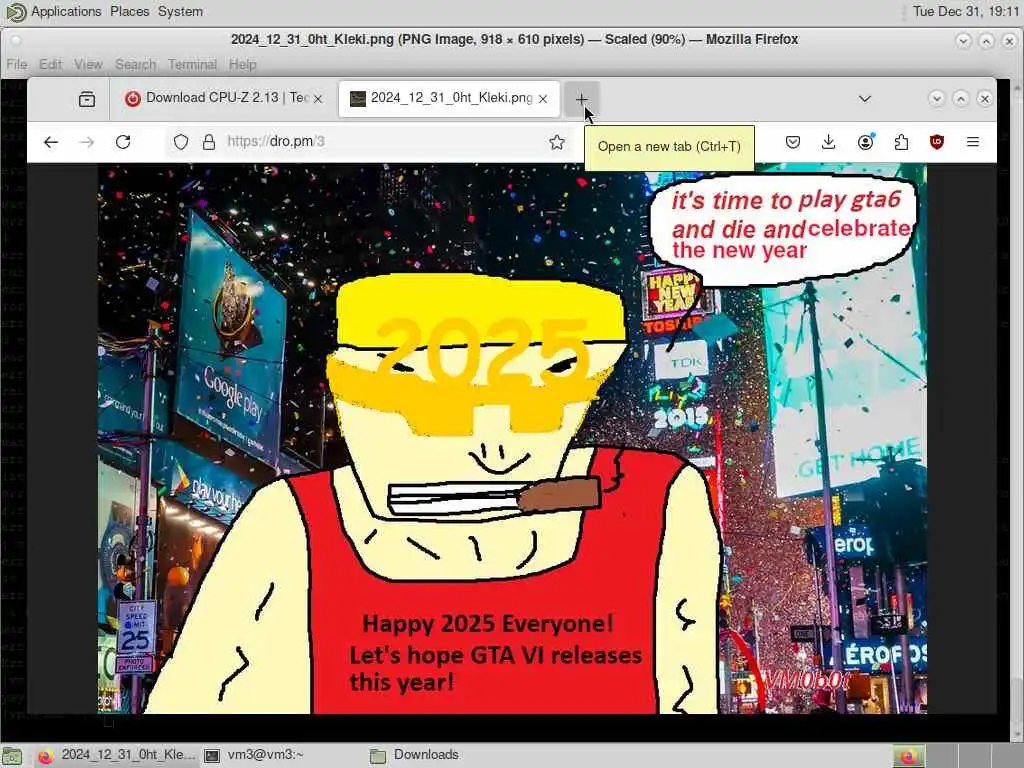View site security padlock info

pyautogui.click(x=208, y=142)
